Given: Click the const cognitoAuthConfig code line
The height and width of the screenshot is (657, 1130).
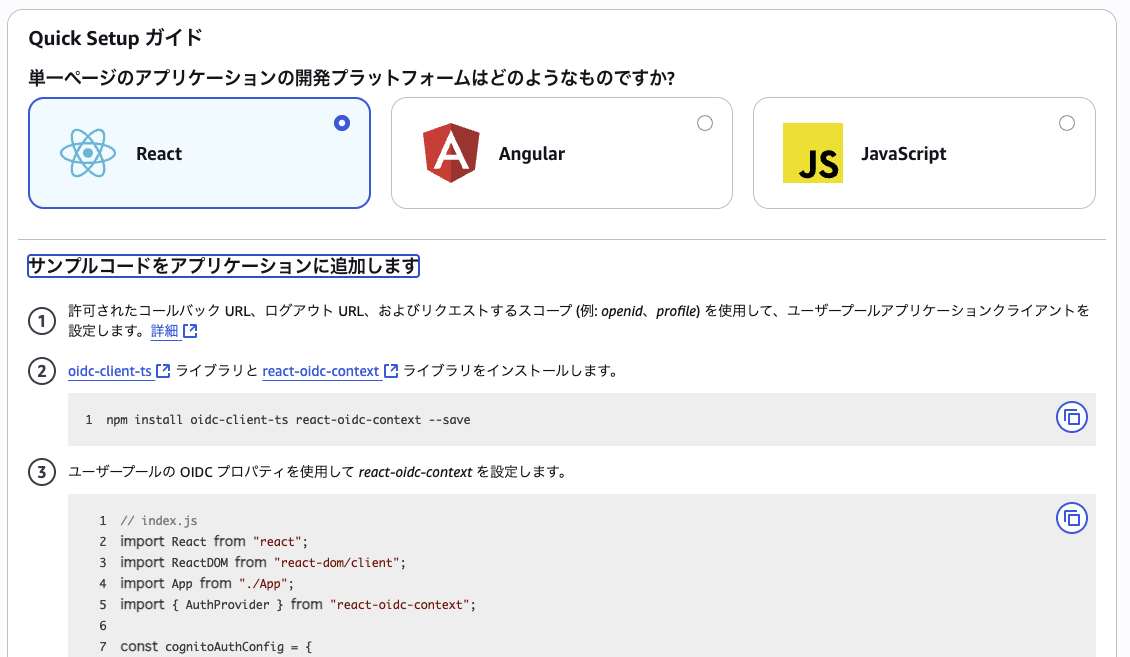Looking at the screenshot, I should (216, 646).
